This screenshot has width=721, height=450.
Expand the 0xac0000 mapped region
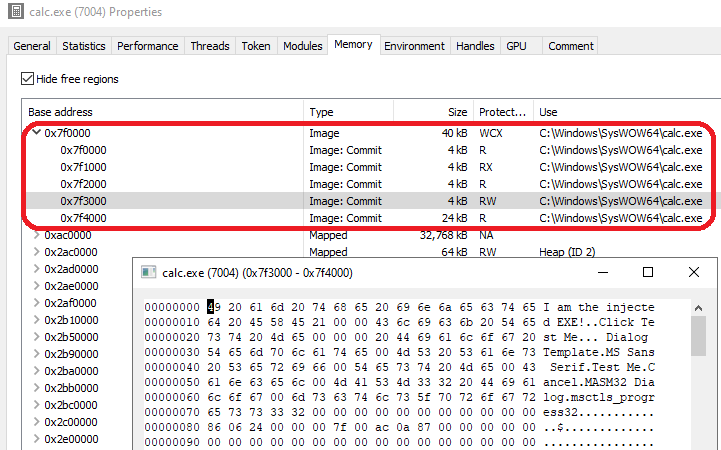click(36, 235)
